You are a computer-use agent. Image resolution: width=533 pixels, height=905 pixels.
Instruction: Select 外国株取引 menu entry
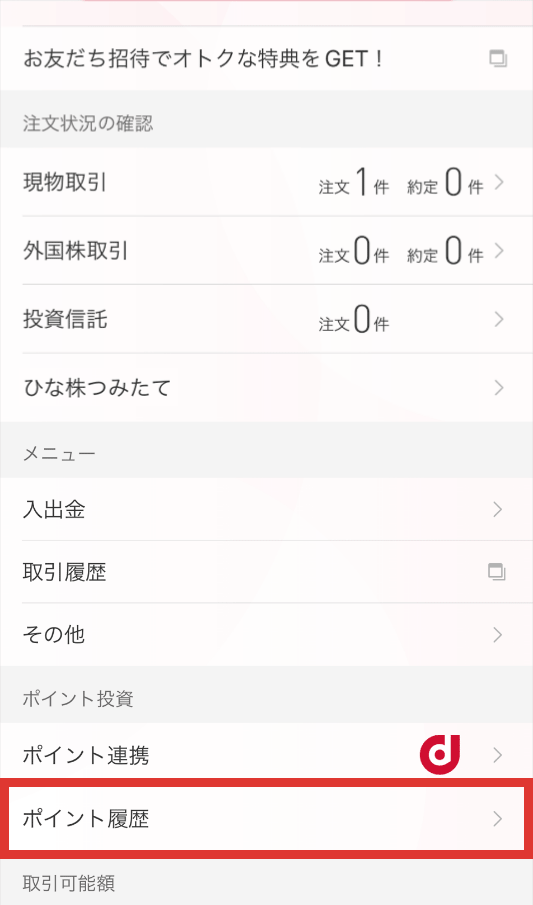pos(266,251)
